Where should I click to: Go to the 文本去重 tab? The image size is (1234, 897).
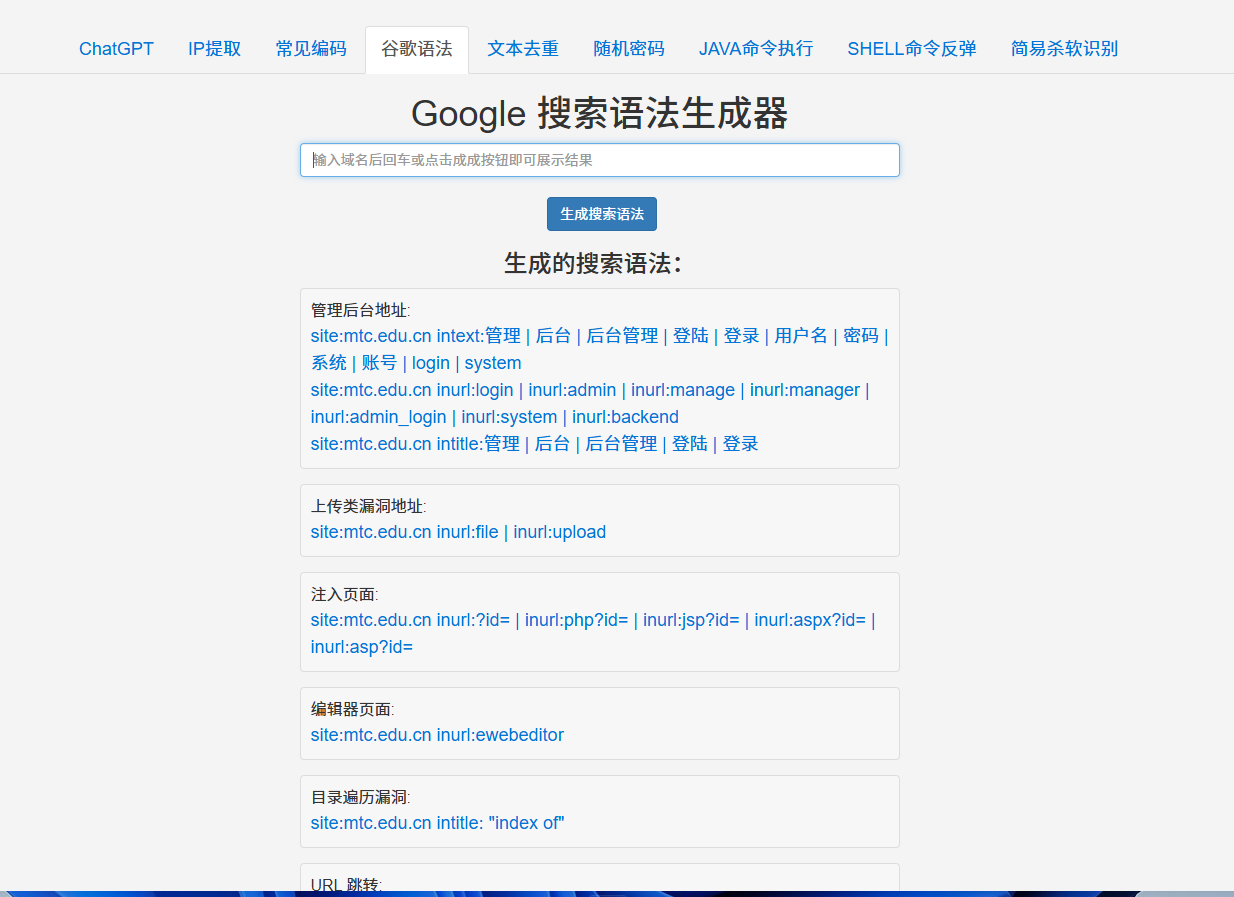pyautogui.click(x=523, y=49)
